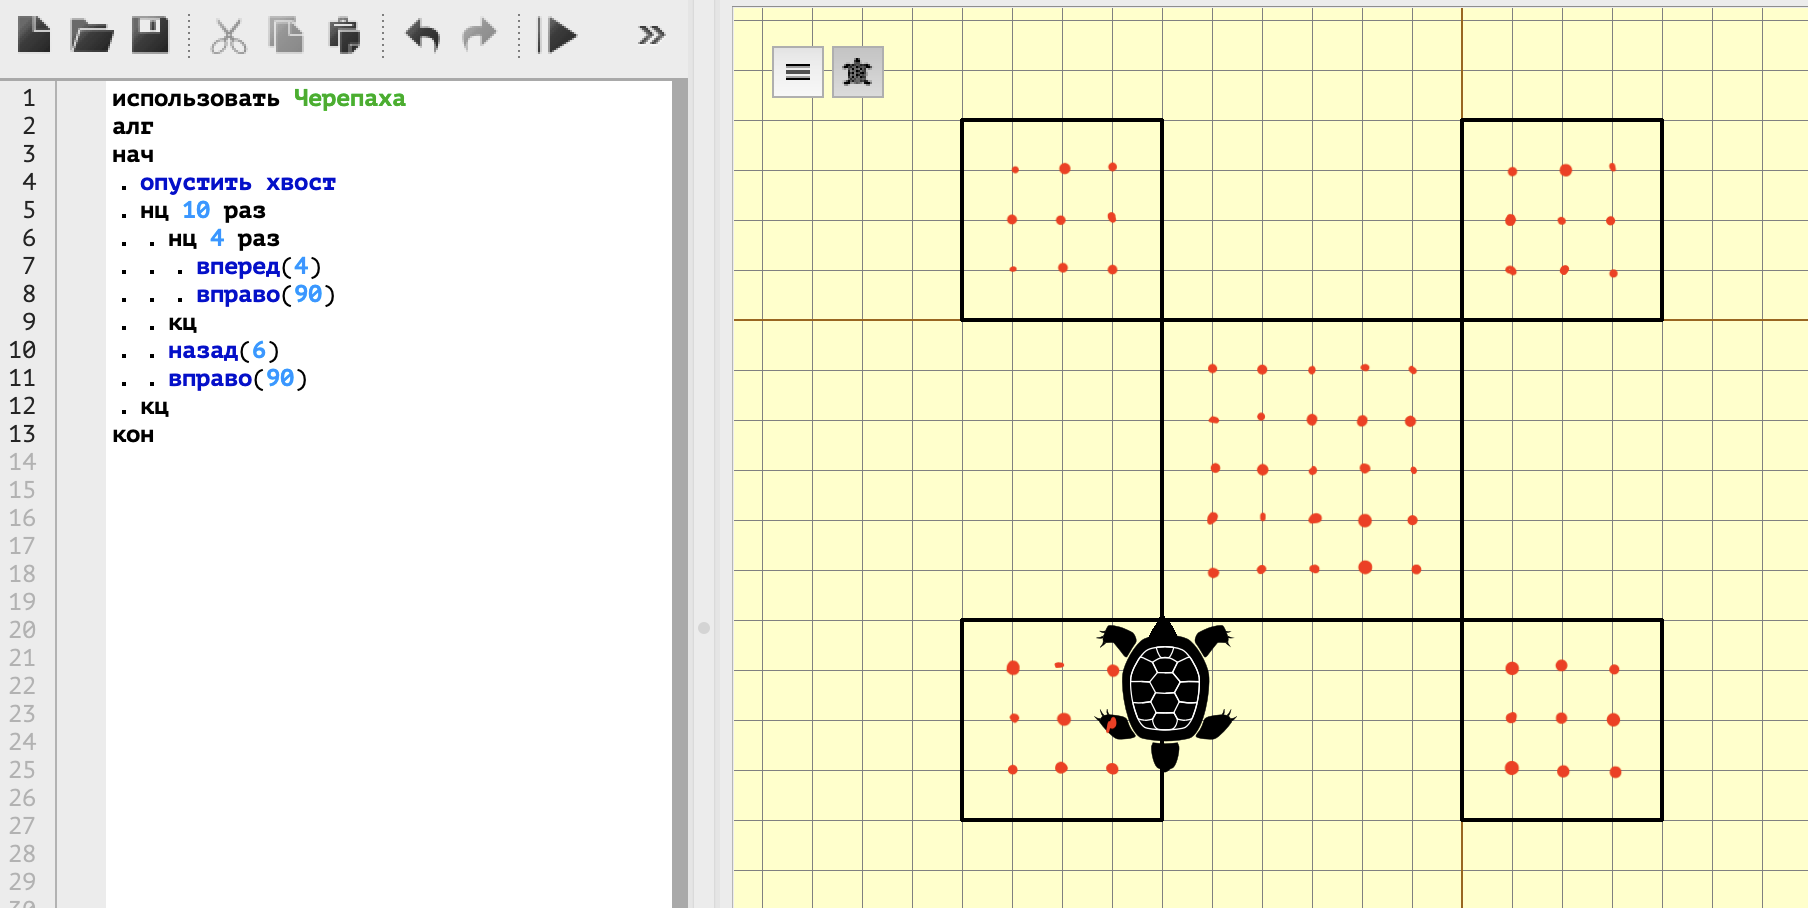The width and height of the screenshot is (1808, 908).
Task: Redo the last edit
Action: (x=480, y=36)
